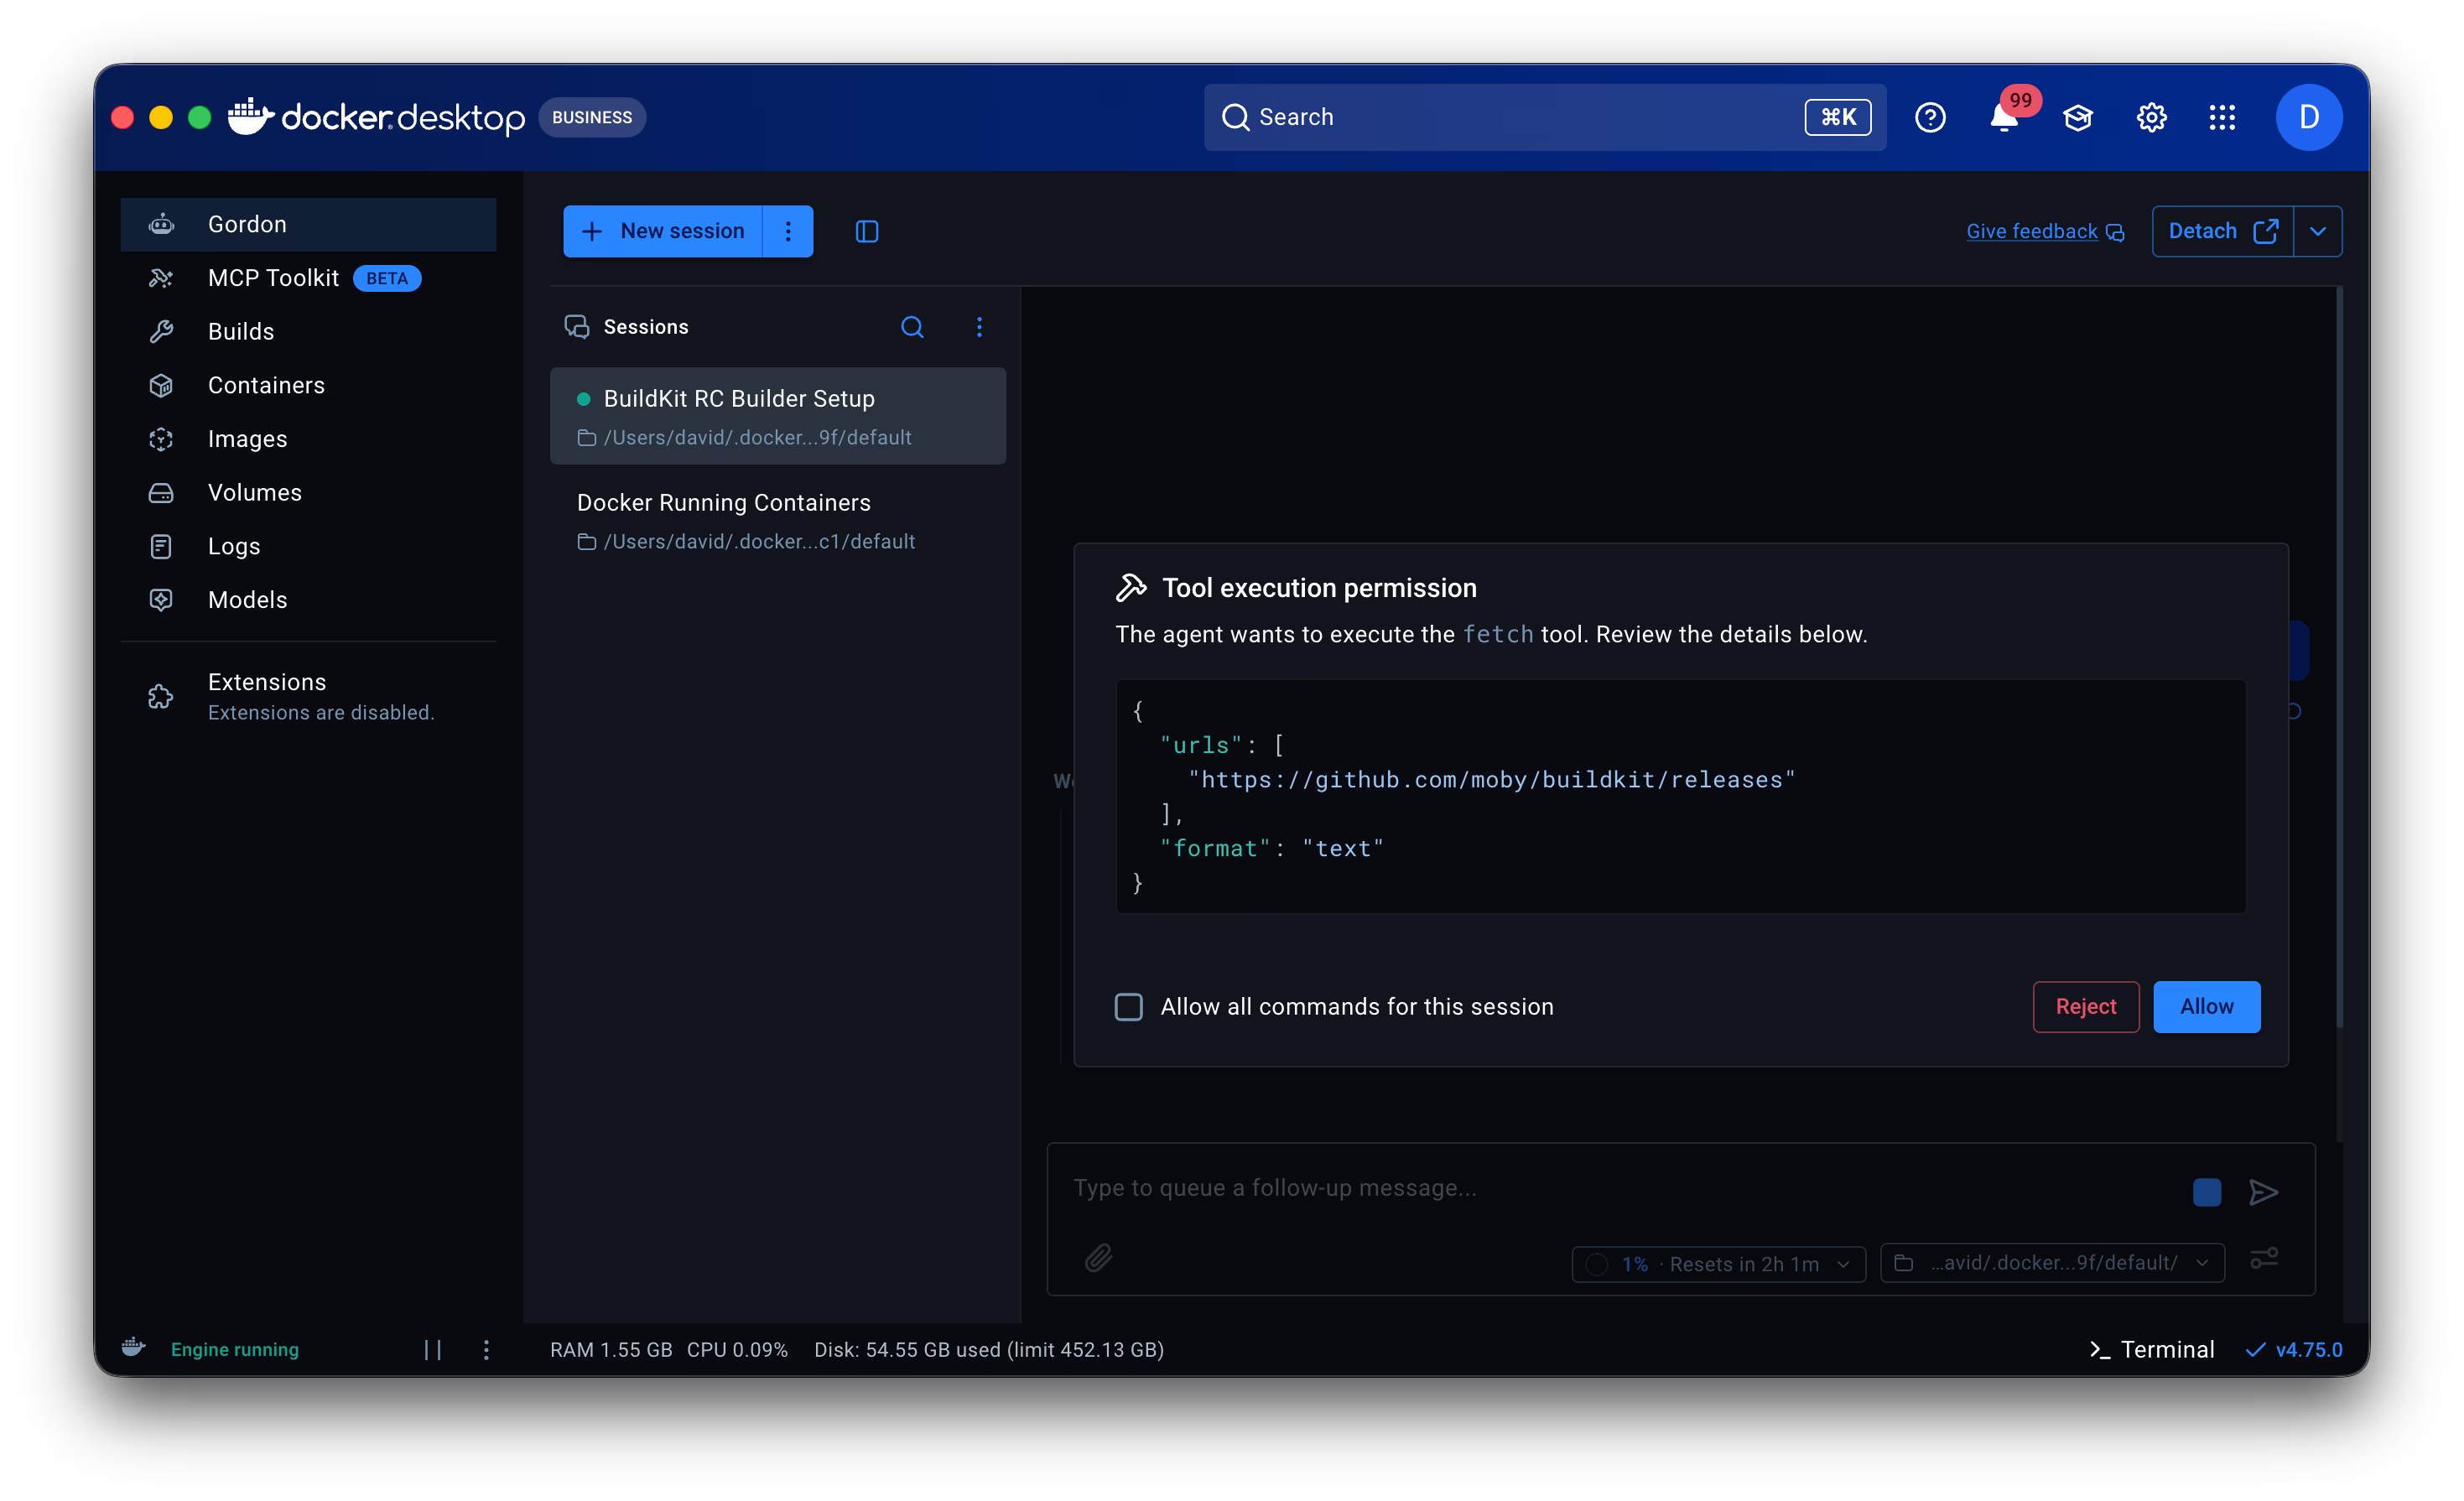Search sessions with the magnifier icon

coord(912,327)
